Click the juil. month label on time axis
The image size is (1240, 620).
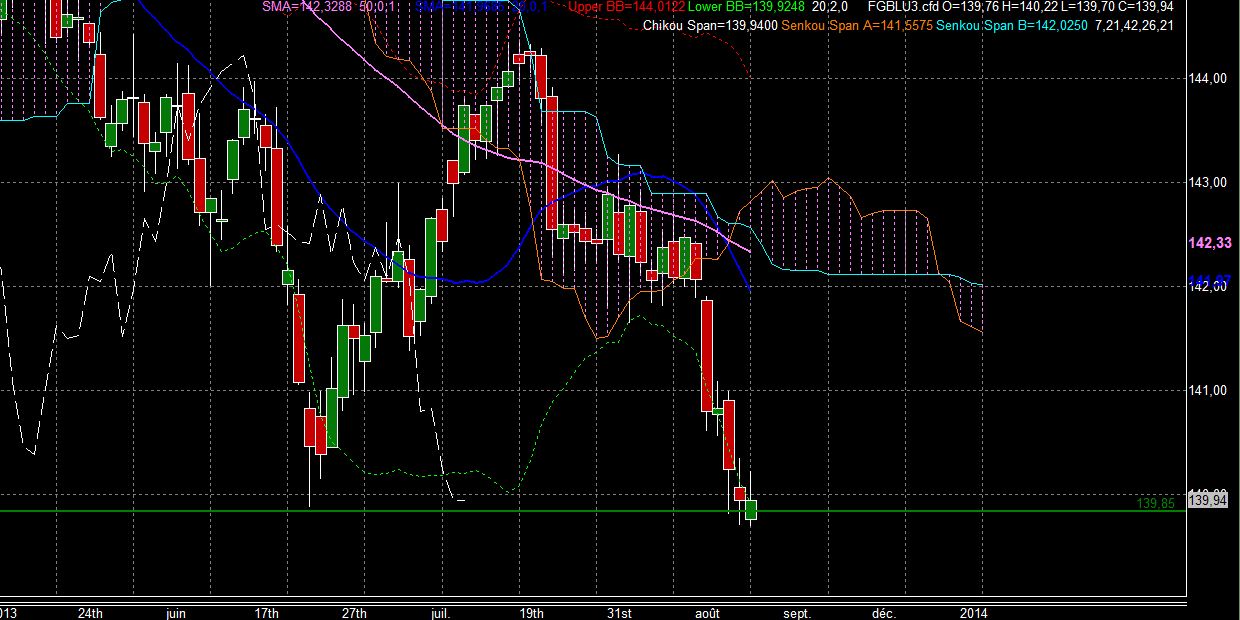coord(441,612)
